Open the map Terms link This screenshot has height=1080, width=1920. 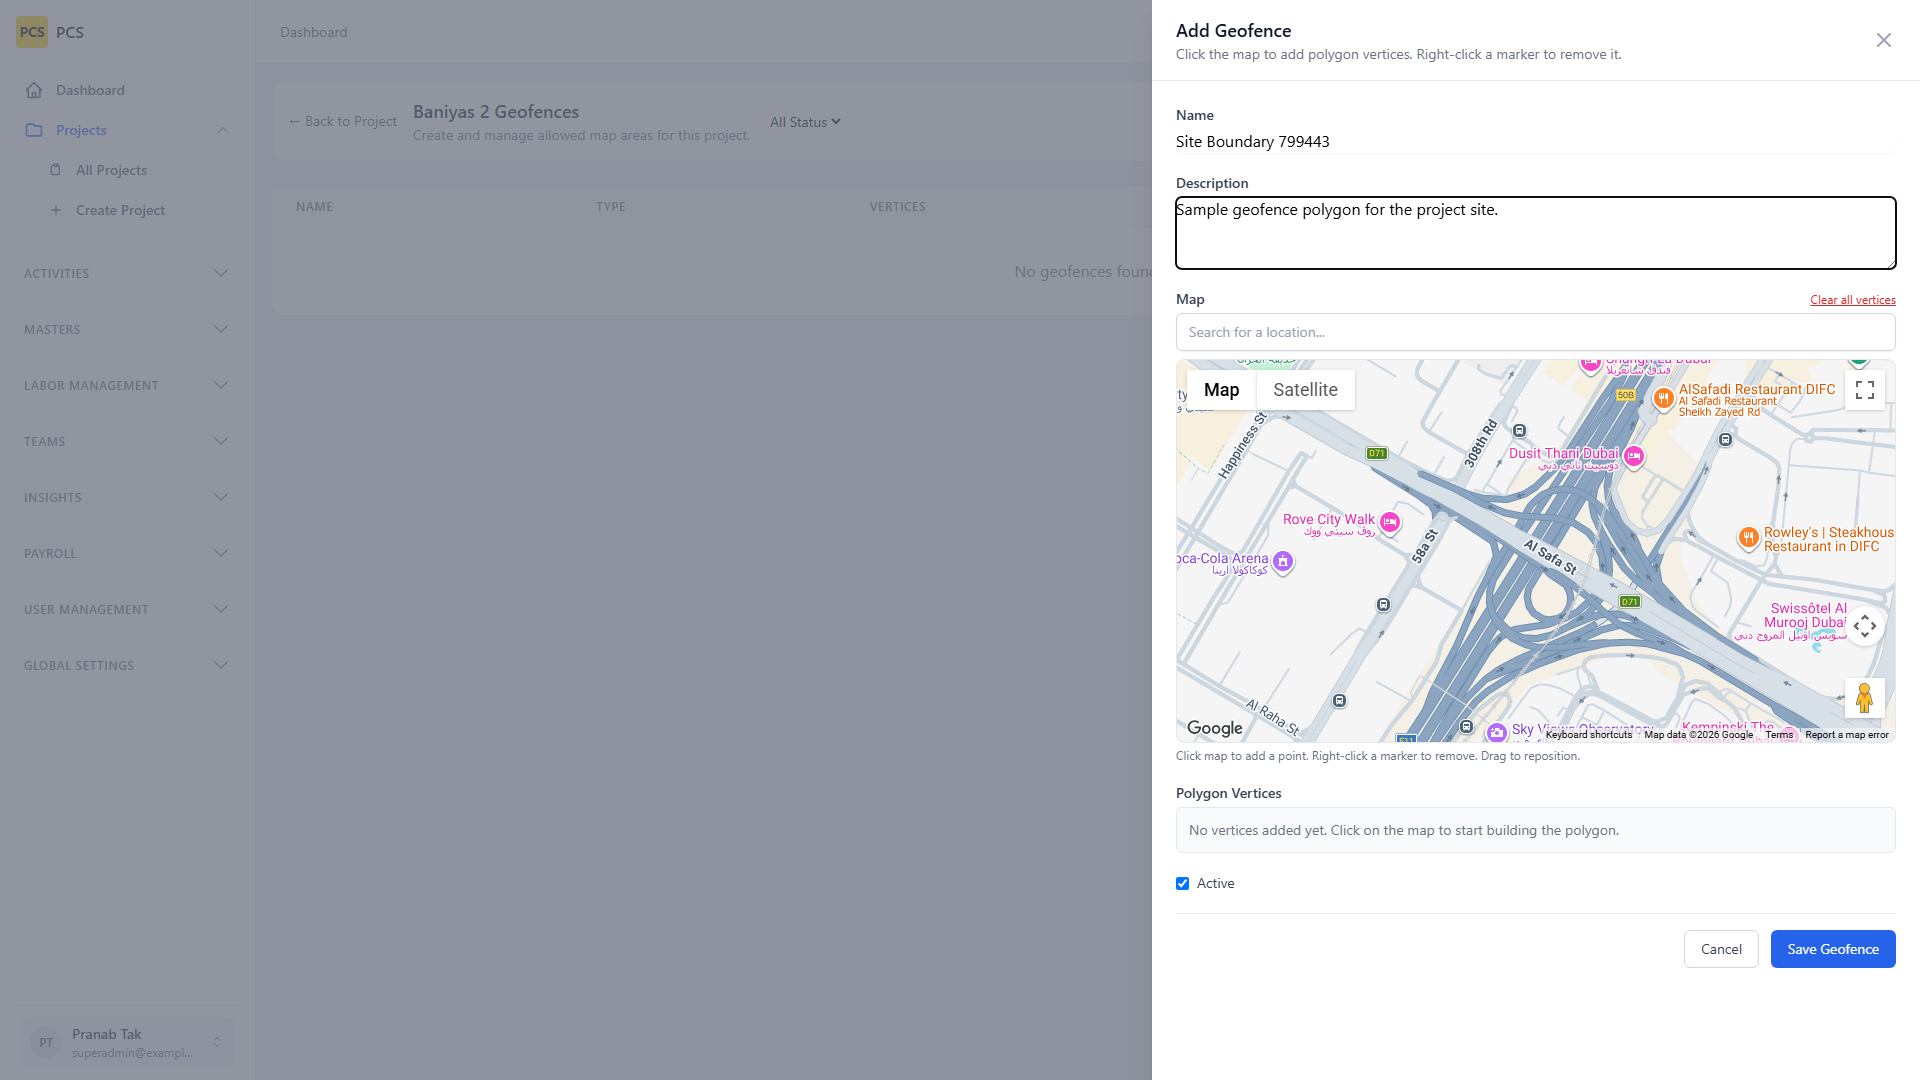click(1779, 735)
